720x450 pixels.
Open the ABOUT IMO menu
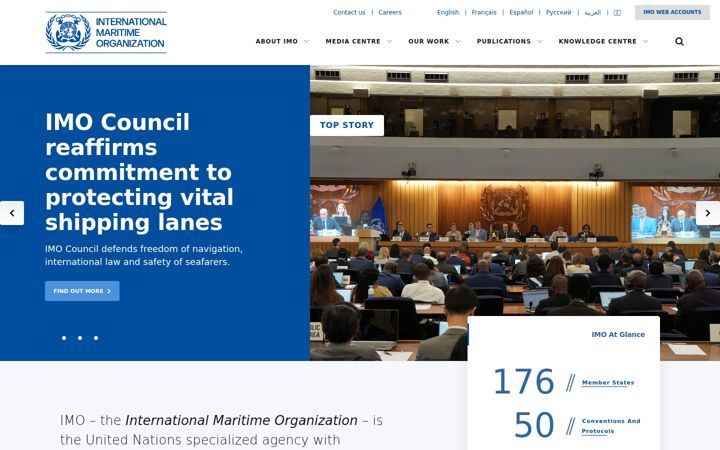click(x=276, y=41)
